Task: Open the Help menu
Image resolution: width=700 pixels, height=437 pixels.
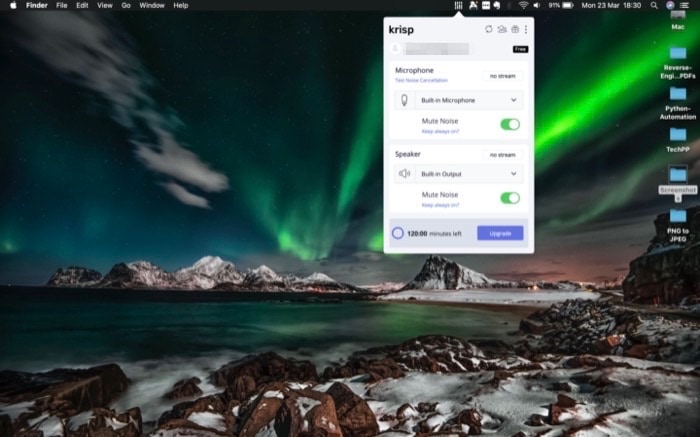Action: click(x=181, y=5)
